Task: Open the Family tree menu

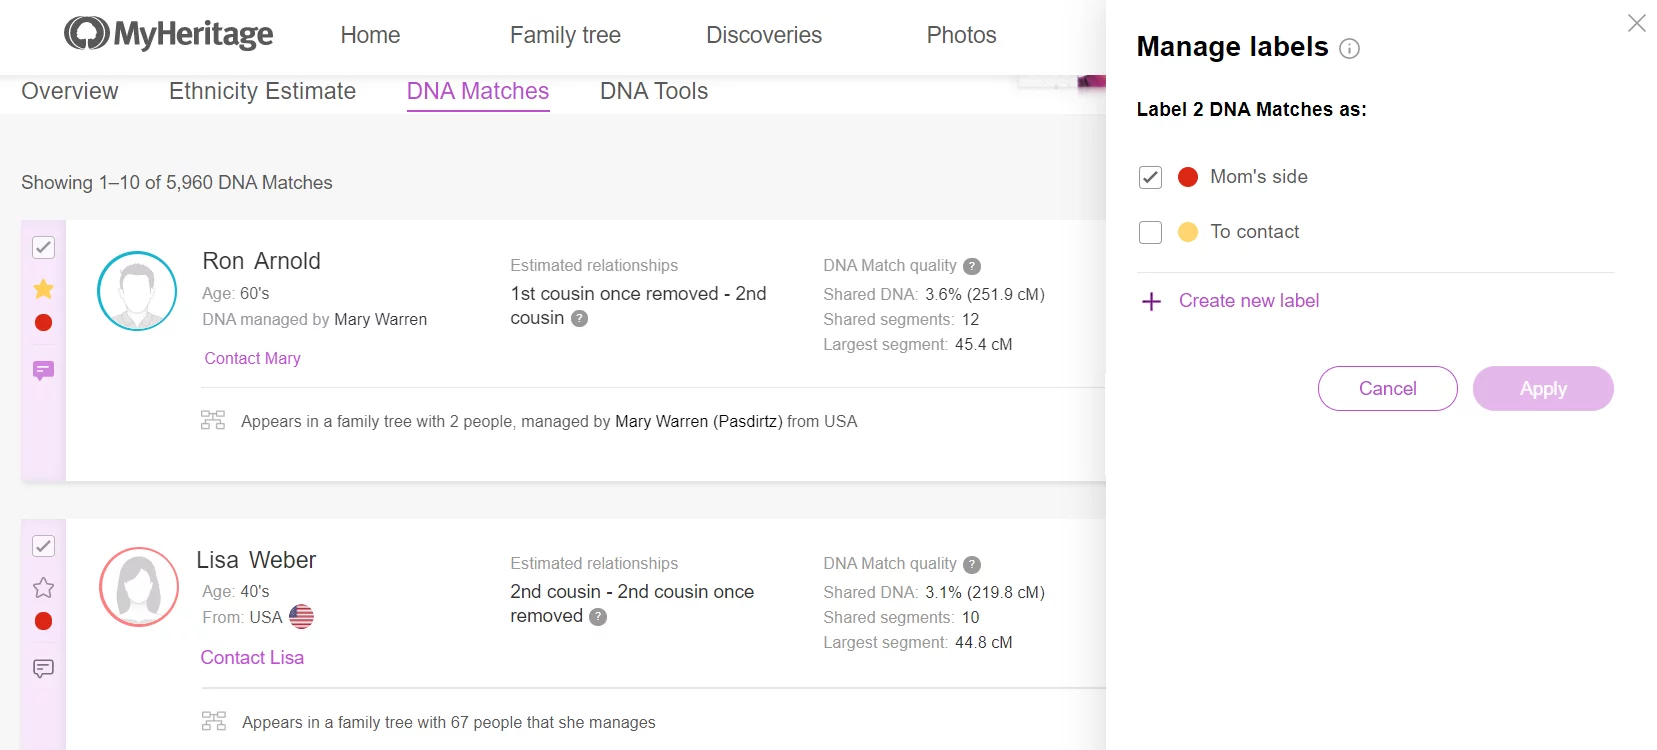Action: 565,35
